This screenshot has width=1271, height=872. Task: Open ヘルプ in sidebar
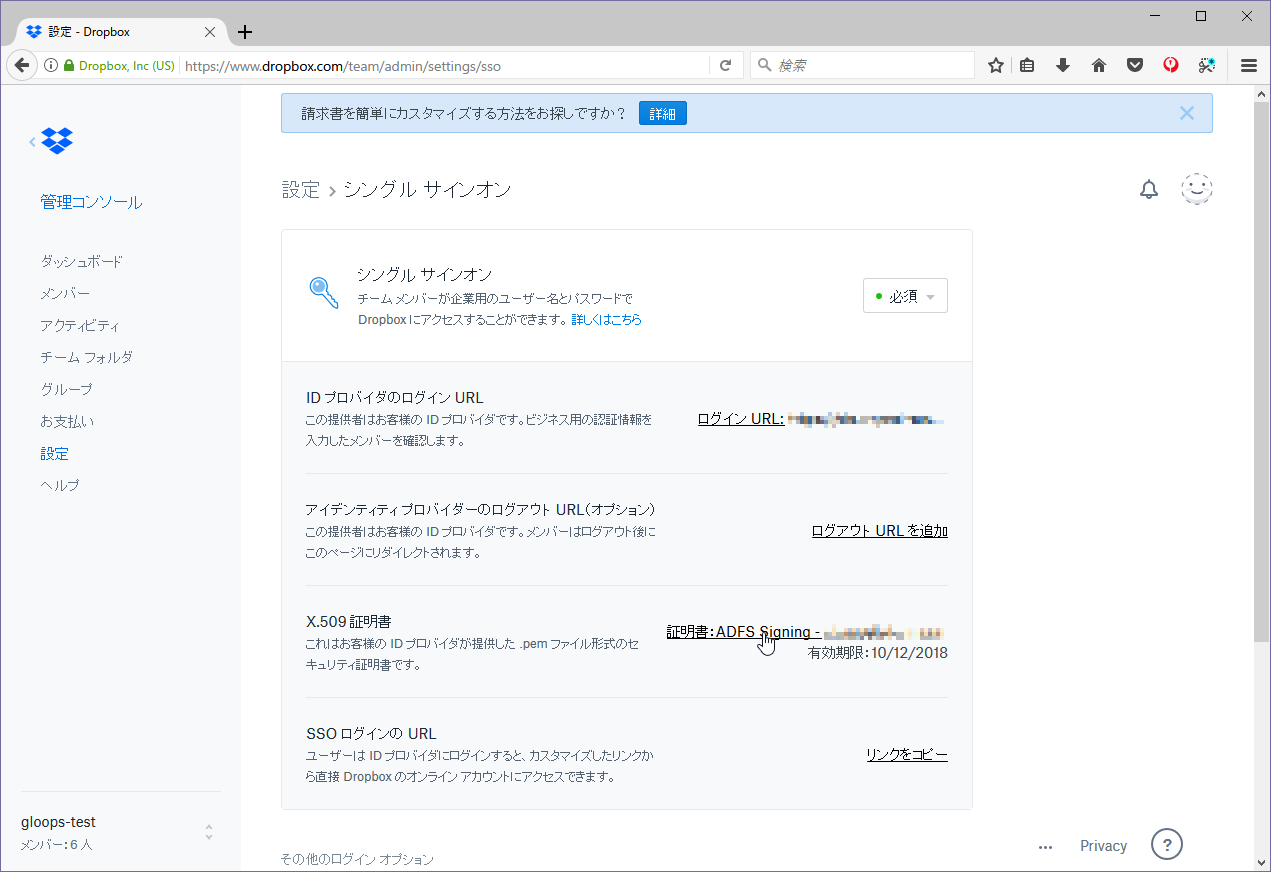click(x=59, y=485)
